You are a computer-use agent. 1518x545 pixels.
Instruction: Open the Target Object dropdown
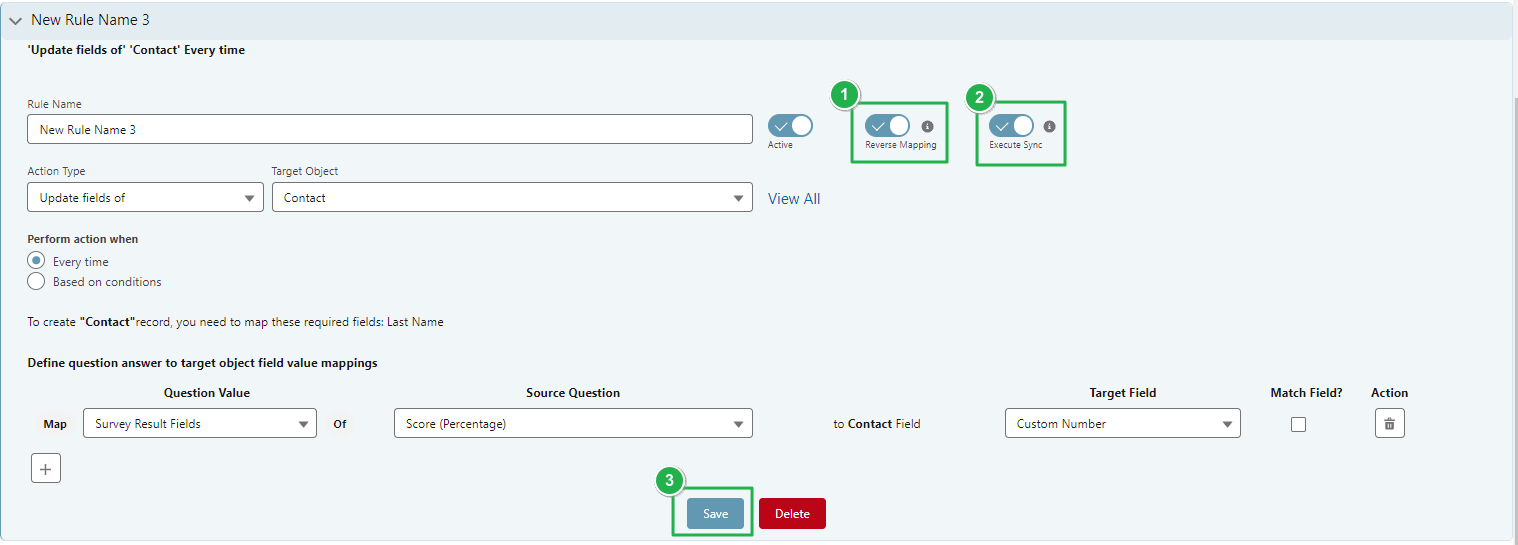511,198
